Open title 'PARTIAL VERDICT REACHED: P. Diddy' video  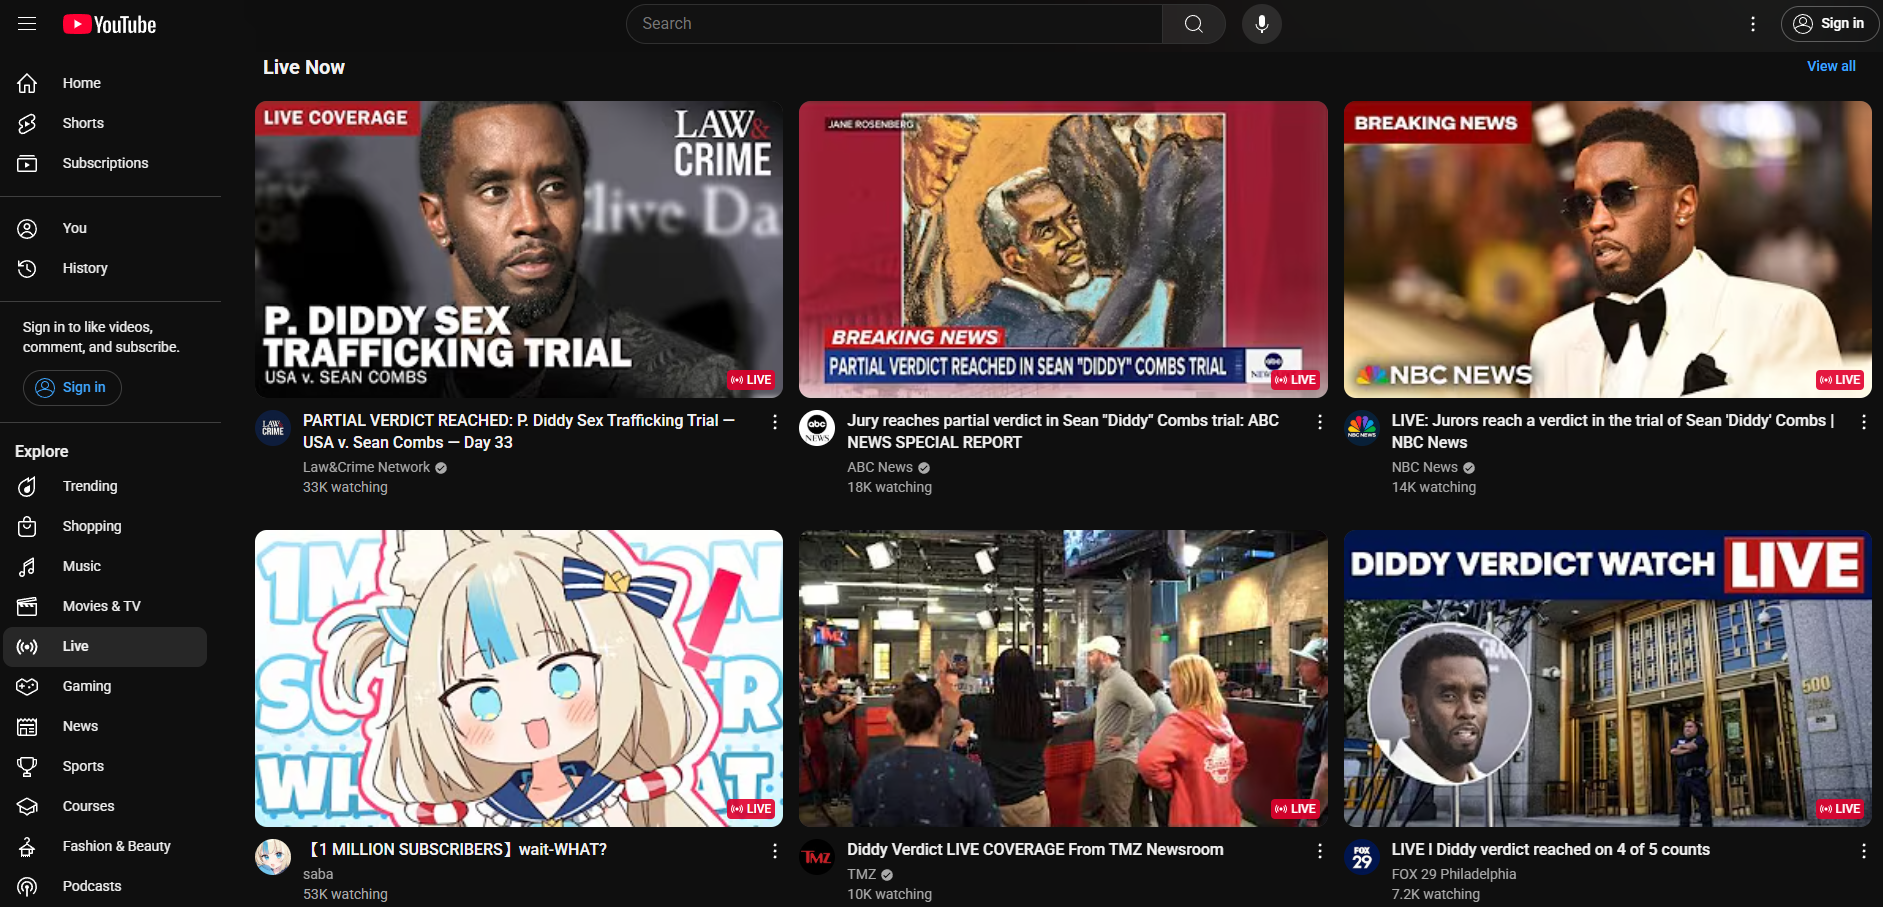pos(519,431)
